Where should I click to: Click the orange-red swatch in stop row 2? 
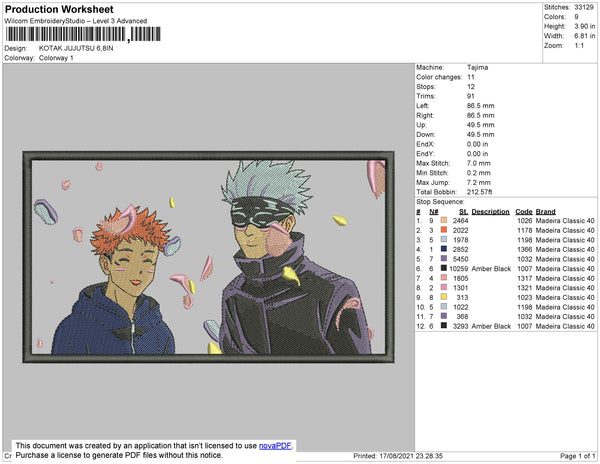[x=444, y=230]
